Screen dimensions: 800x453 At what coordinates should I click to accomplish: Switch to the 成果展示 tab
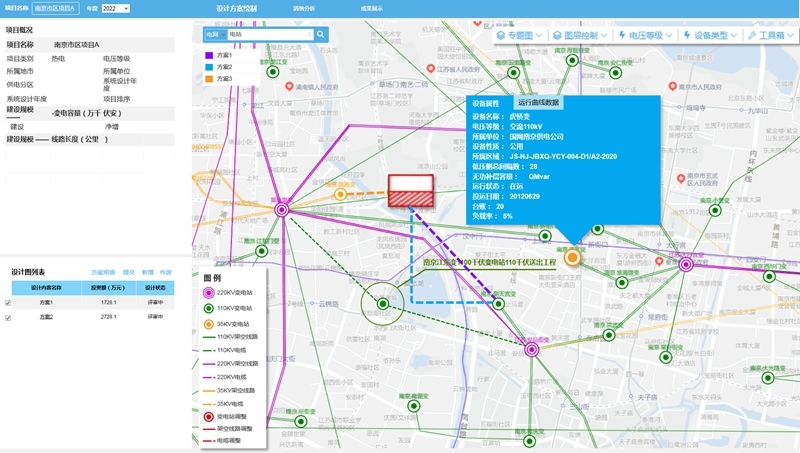point(371,8)
